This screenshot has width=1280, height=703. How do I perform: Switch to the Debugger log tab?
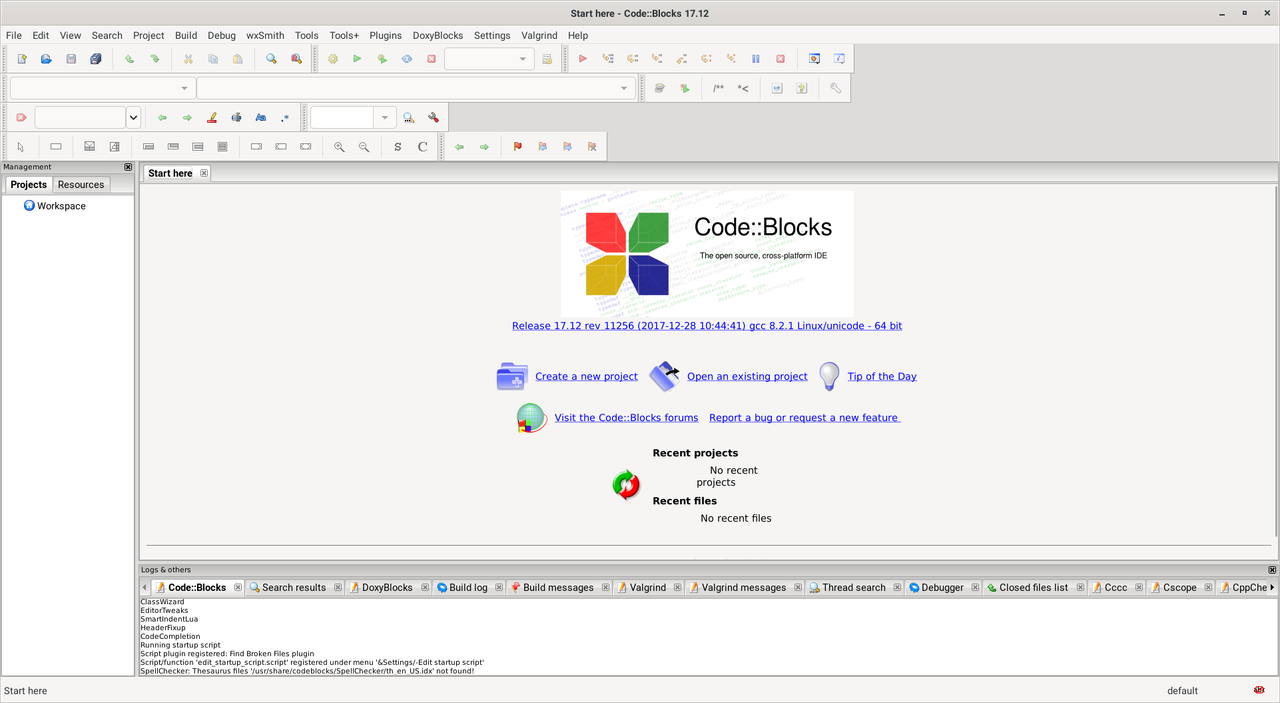point(942,587)
